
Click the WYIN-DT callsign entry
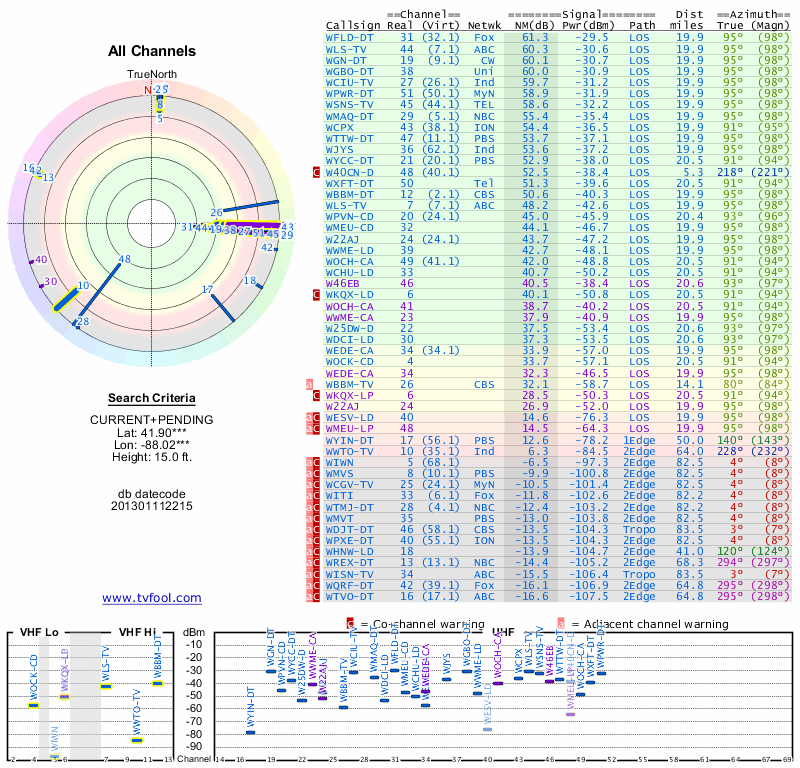click(x=349, y=439)
